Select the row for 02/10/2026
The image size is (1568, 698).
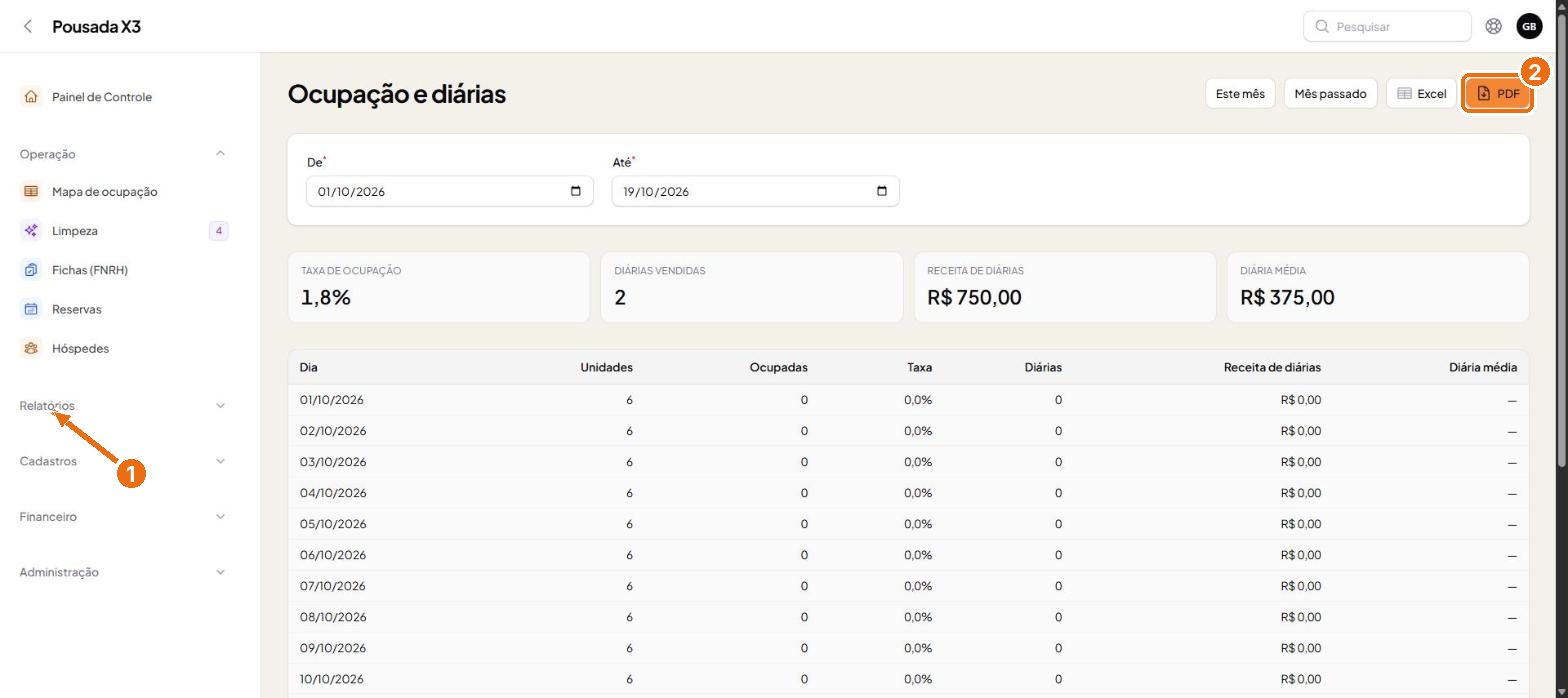coord(908,431)
